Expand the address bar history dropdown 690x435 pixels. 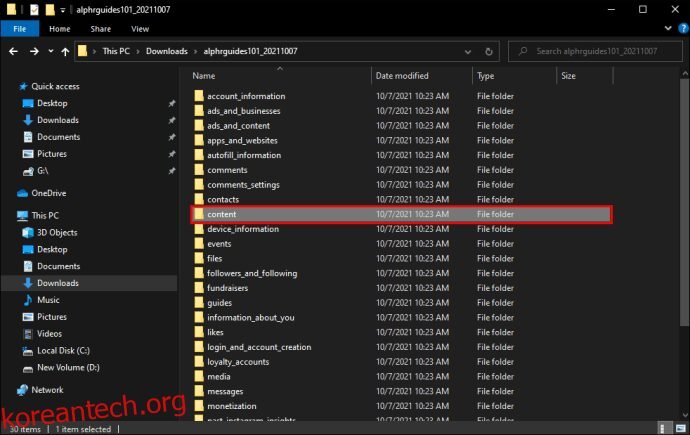pos(467,51)
